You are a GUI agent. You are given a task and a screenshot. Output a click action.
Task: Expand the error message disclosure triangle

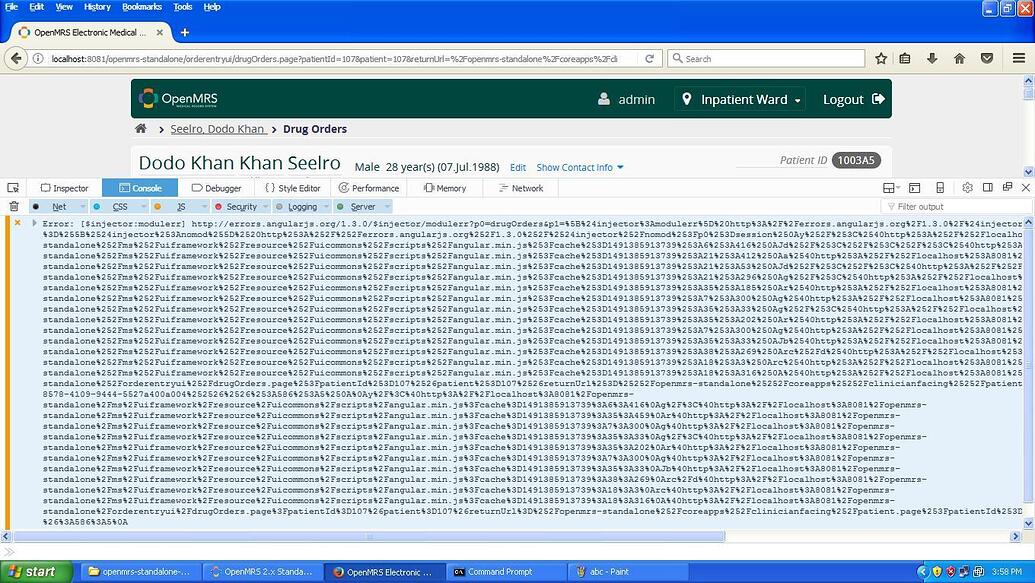[34, 223]
